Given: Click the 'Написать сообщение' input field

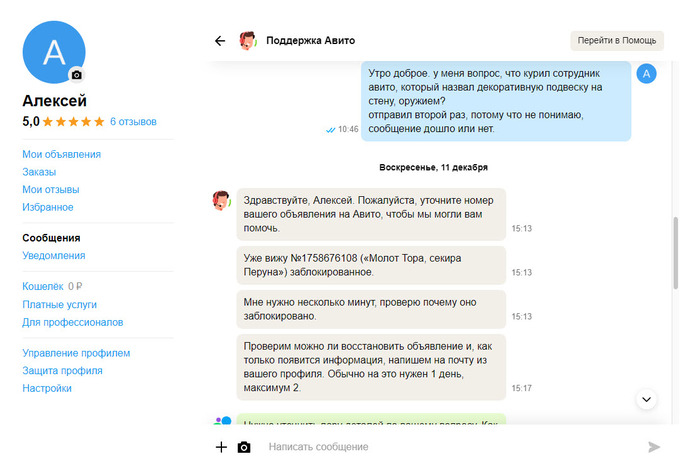Looking at the screenshot, I should point(451,447).
